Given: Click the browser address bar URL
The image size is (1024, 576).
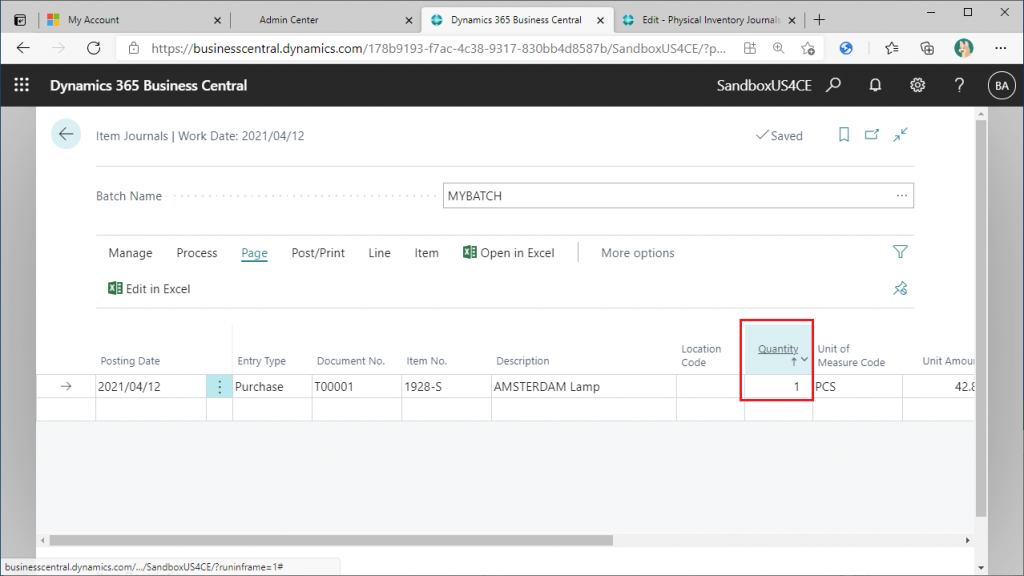Looking at the screenshot, I should point(438,48).
